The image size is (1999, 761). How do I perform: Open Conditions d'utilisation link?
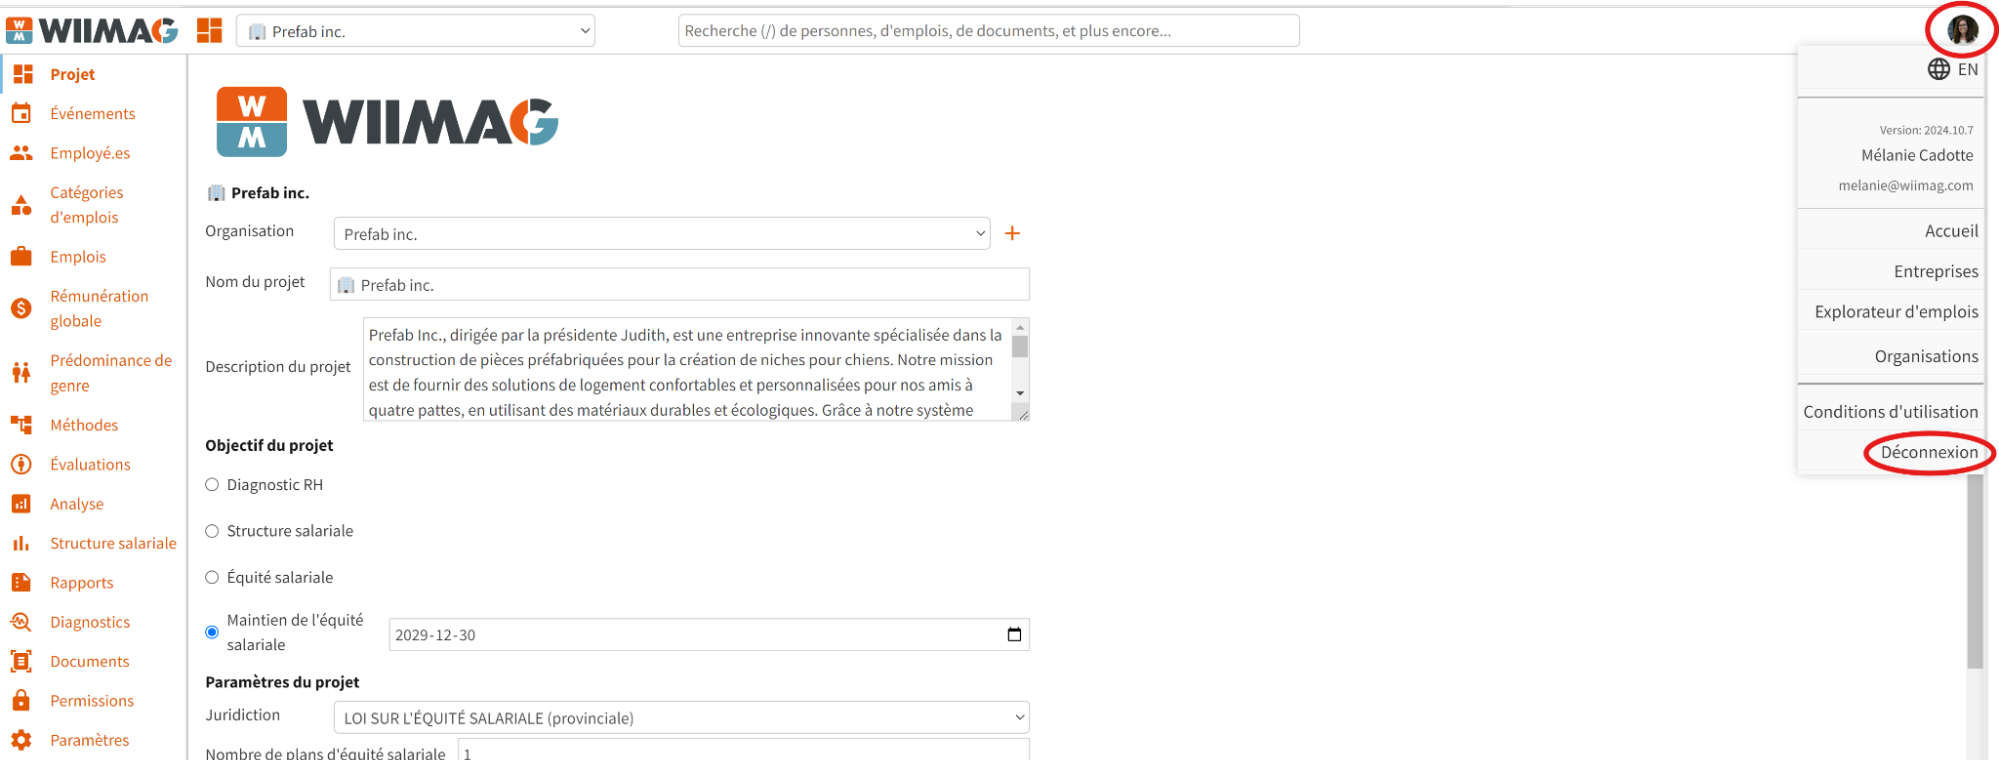click(1890, 412)
